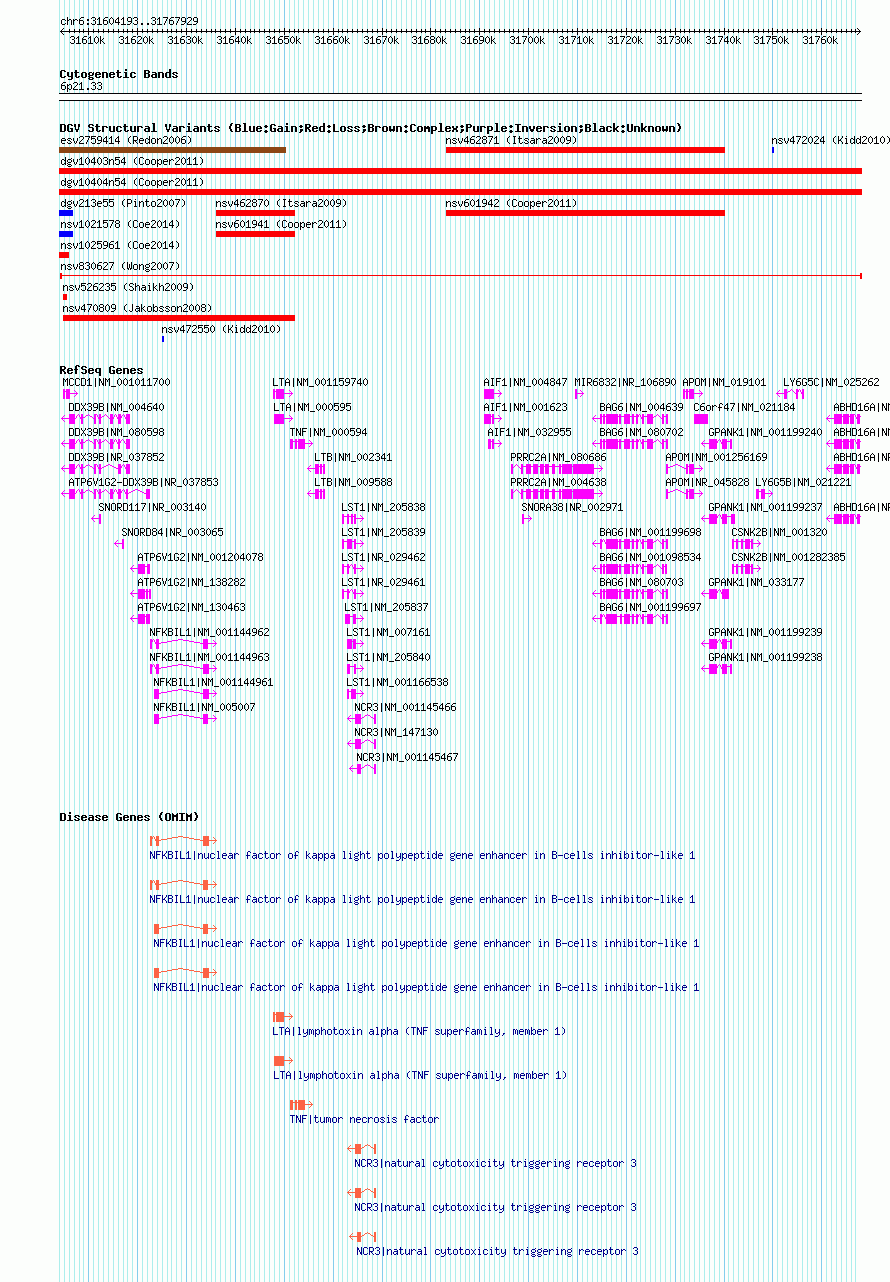The image size is (890, 1282).
Task: Click the LTB|NM_002341 label
Action: pyautogui.click(x=353, y=457)
